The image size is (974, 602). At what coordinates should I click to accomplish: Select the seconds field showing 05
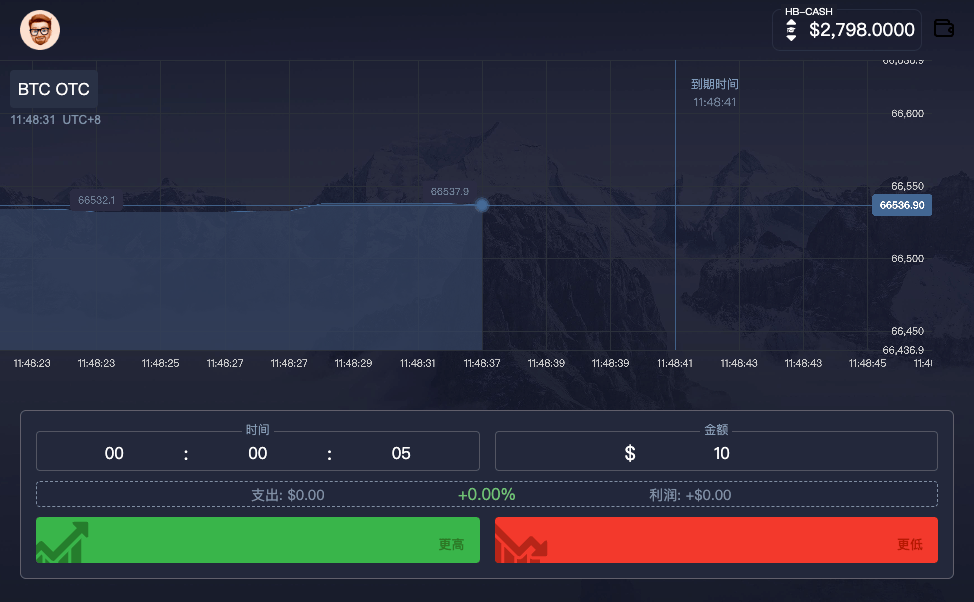401,454
